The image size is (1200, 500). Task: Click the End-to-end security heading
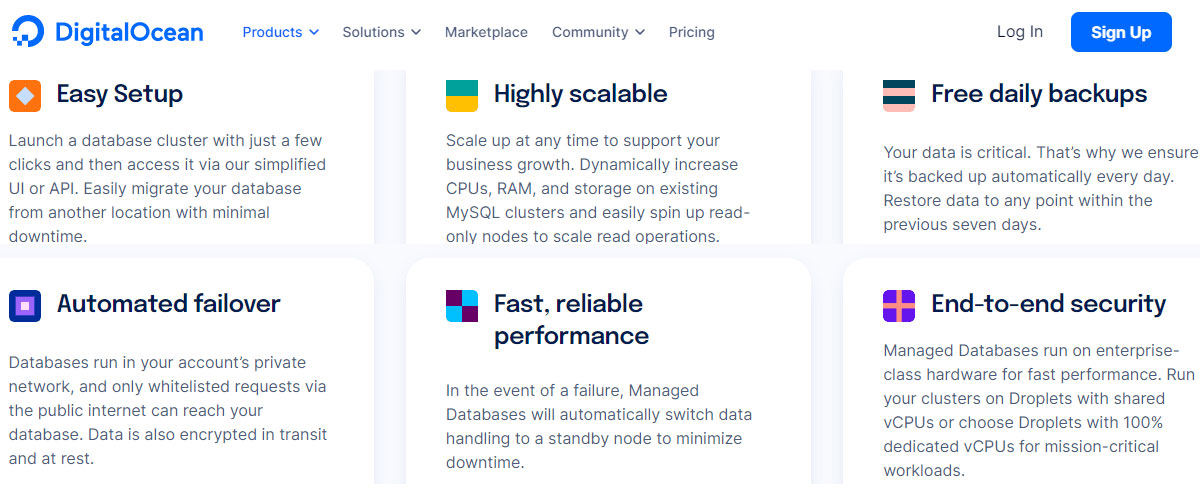1049,303
